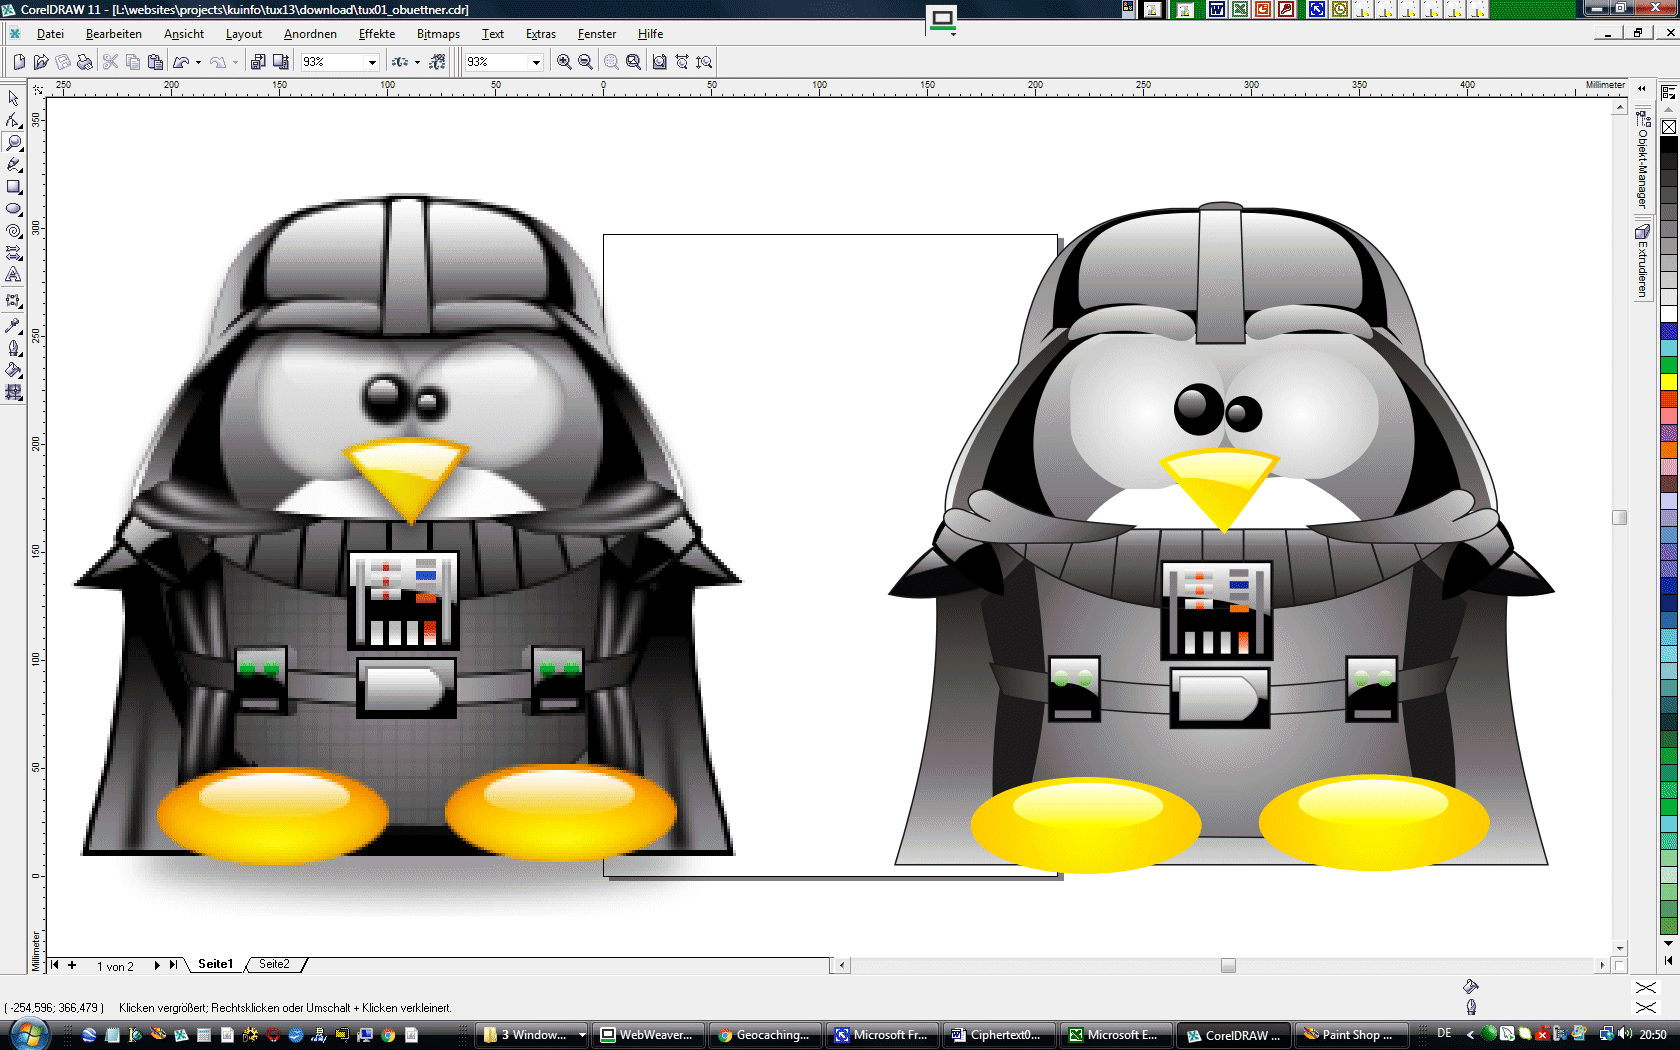Screen dimensions: 1680x1050
Task: Choose the Rectangle tool
Action: (14, 186)
